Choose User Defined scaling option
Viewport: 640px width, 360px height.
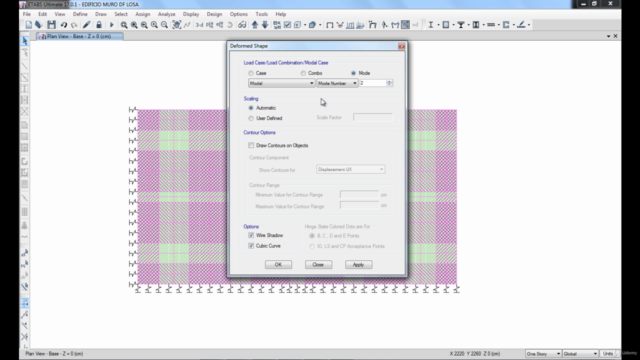click(251, 118)
